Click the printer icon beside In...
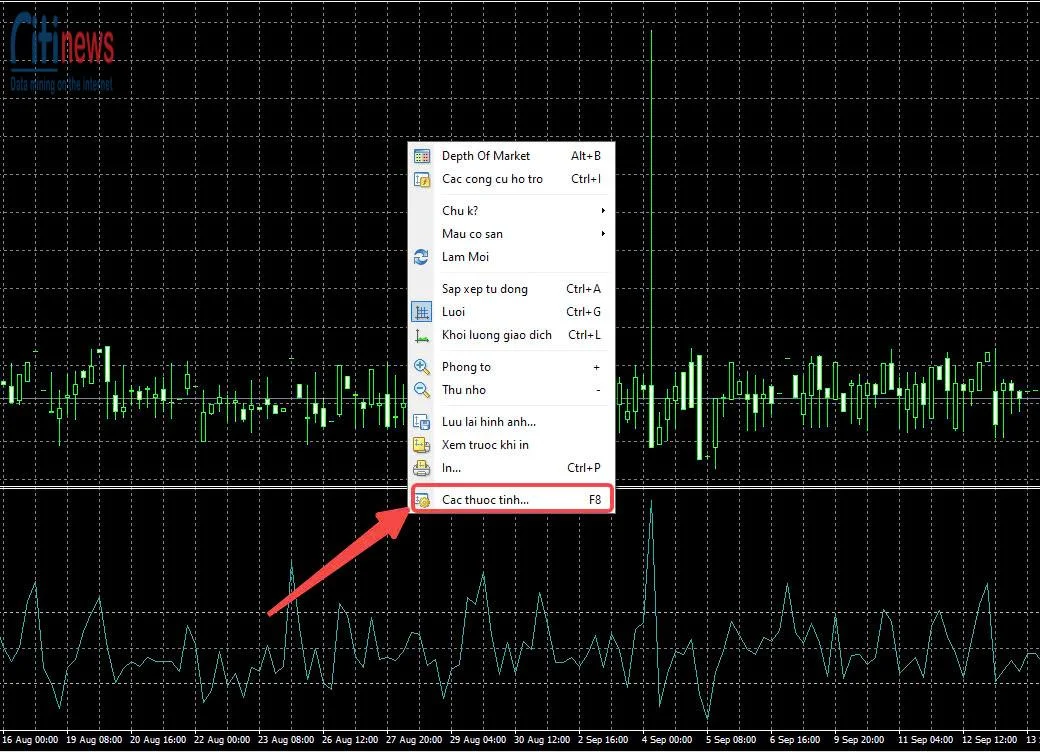The height and width of the screenshot is (753, 1040). click(422, 468)
